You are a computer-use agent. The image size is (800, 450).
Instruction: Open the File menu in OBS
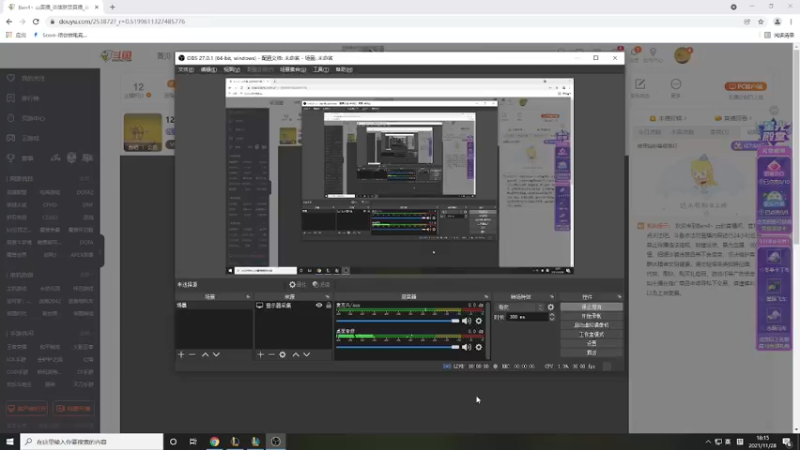tap(185, 70)
